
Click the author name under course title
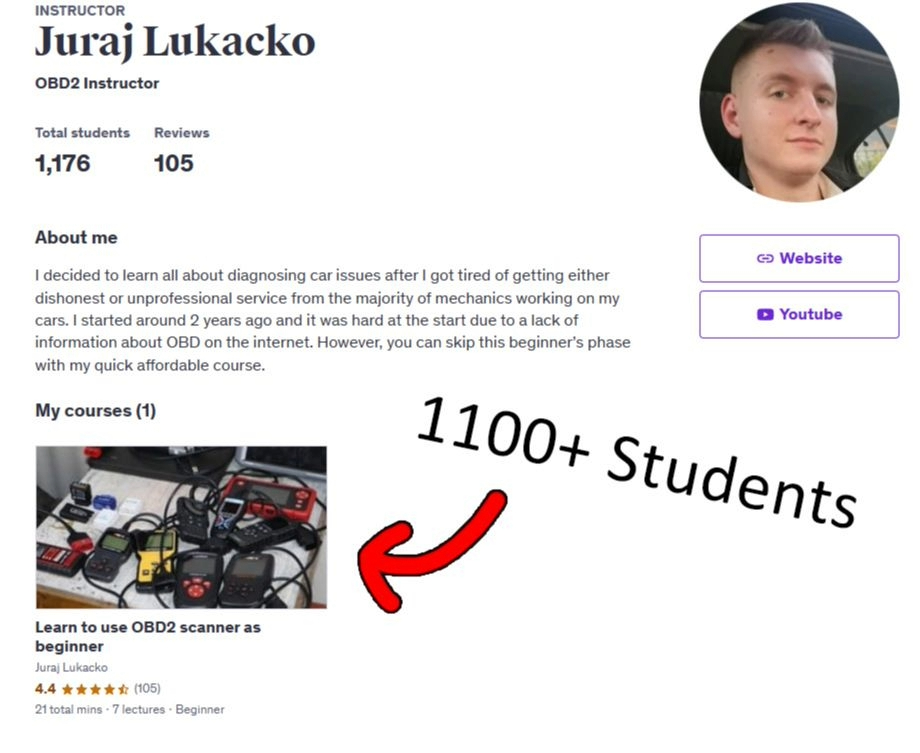[71, 667]
